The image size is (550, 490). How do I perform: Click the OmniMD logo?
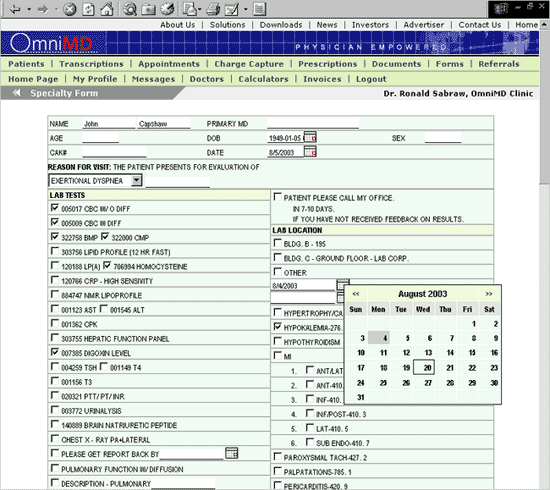(51, 43)
